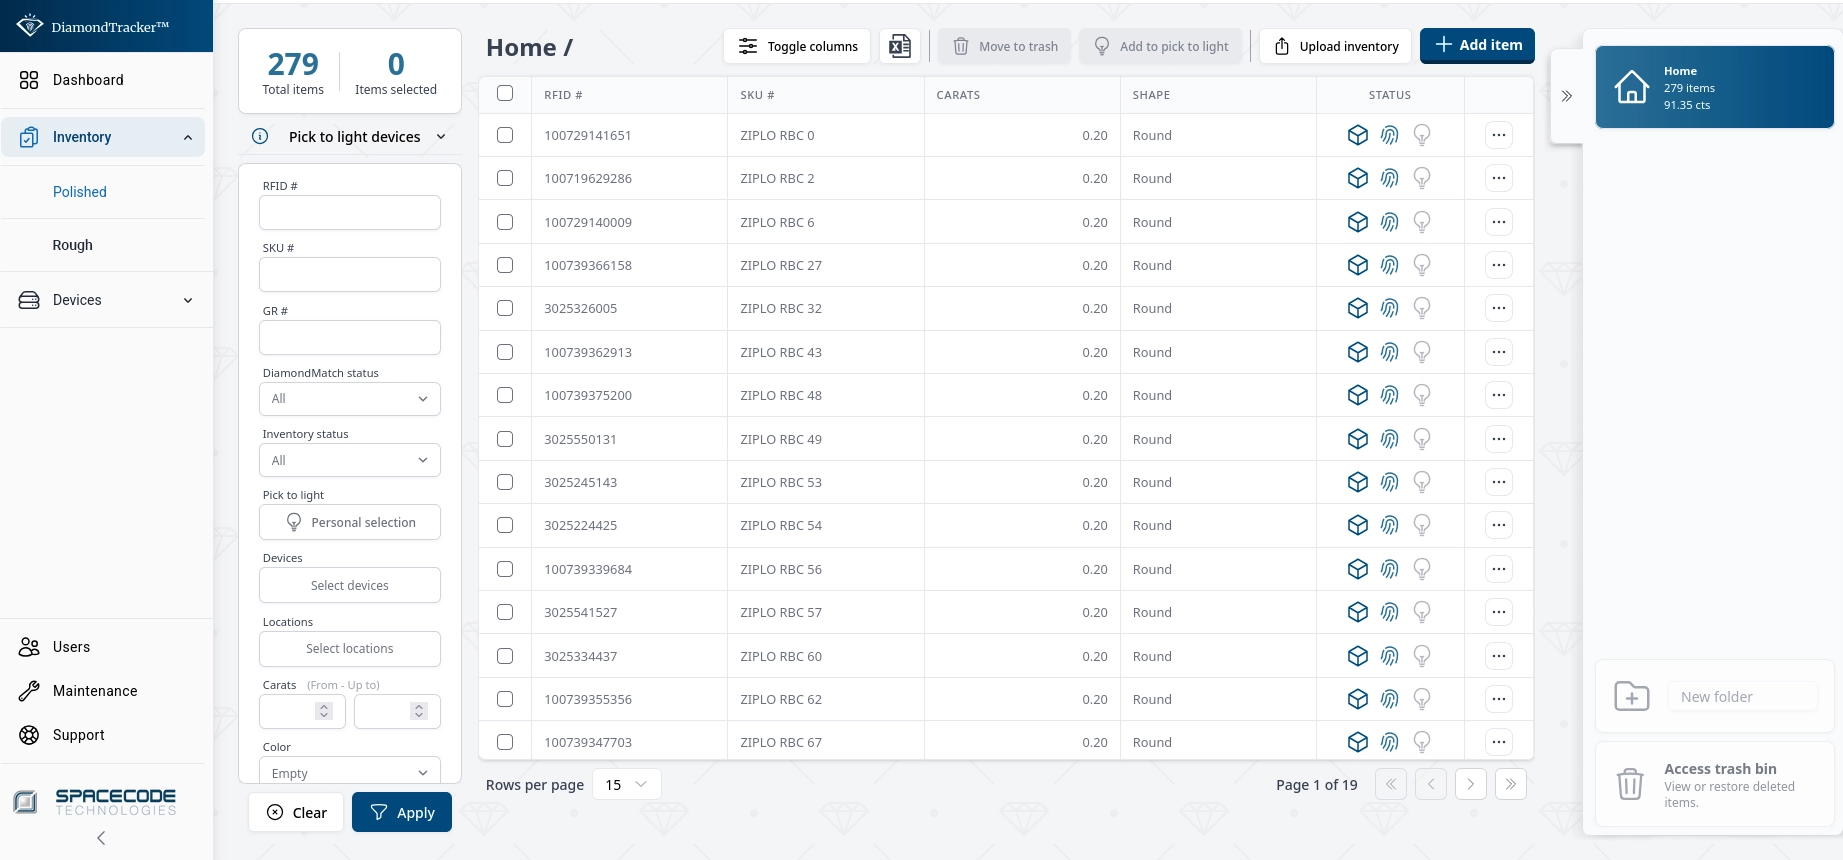Tick the checkbox for ZIPLO RBC 54
The width and height of the screenshot is (1843, 860).
coord(505,525)
